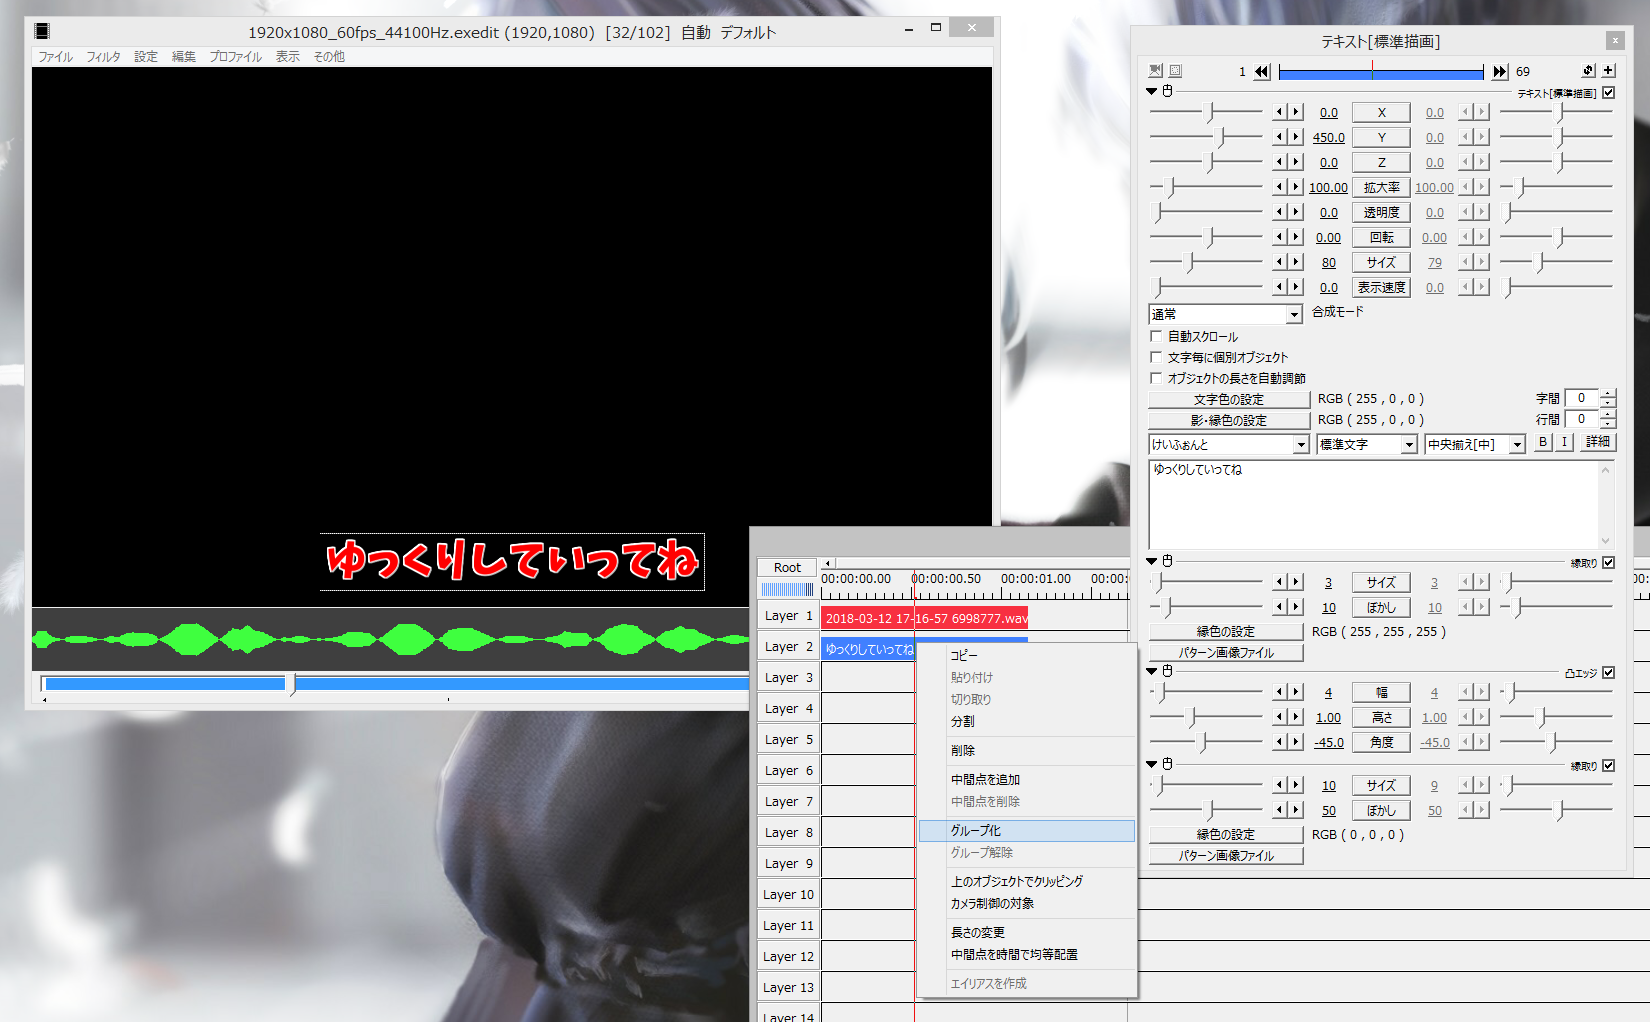Open the けいふぉんと font dropdown

click(1301, 444)
